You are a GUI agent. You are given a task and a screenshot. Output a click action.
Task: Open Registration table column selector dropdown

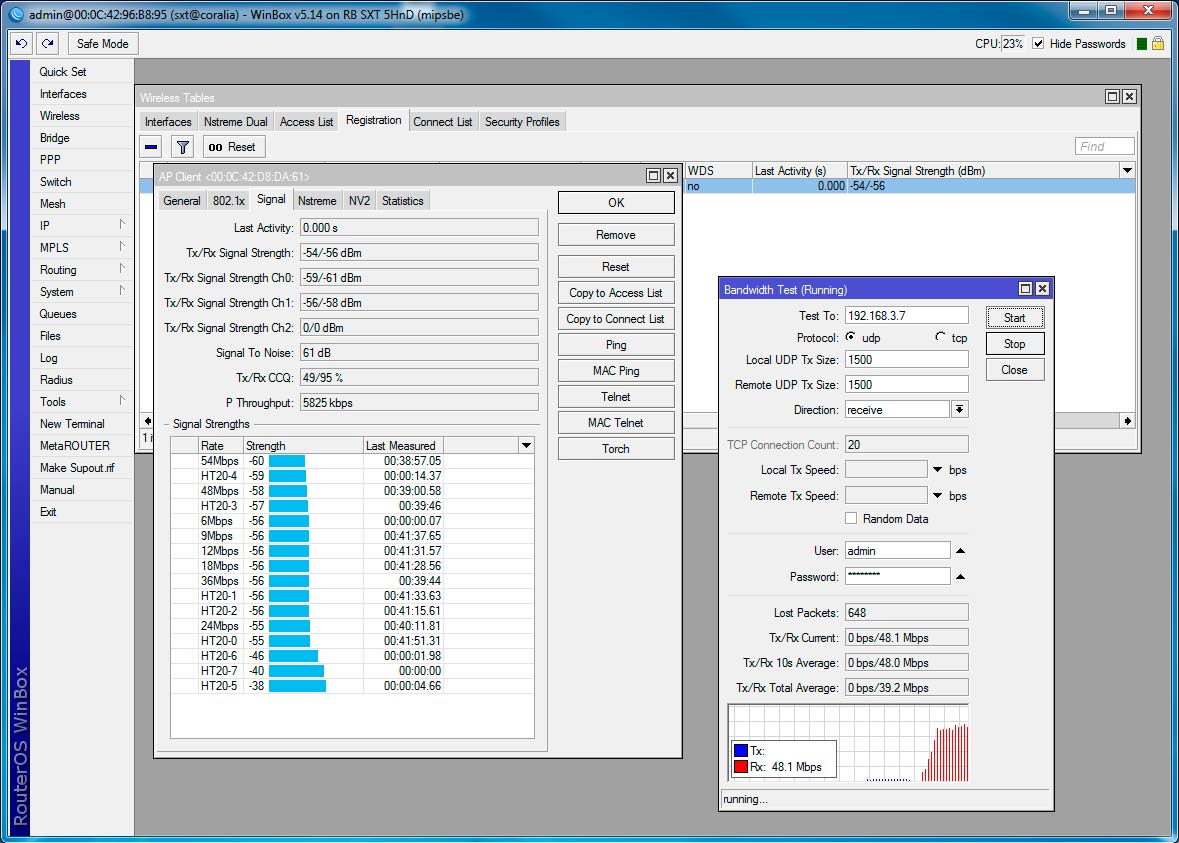pyautogui.click(x=1127, y=171)
